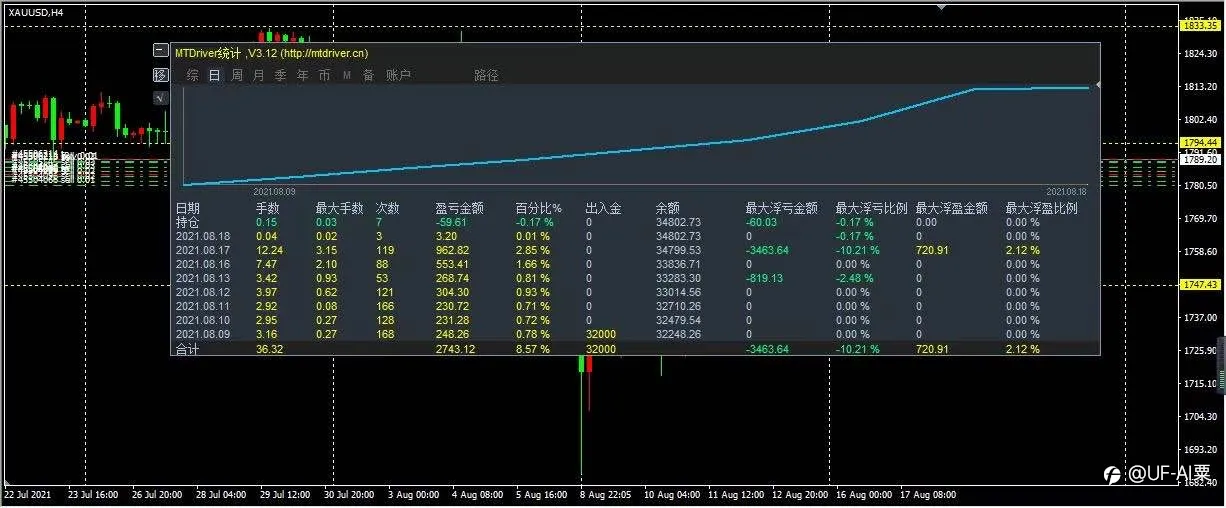1226x508 pixels.
Task: Select the 日 daily statistics tab
Action: pyautogui.click(x=214, y=75)
